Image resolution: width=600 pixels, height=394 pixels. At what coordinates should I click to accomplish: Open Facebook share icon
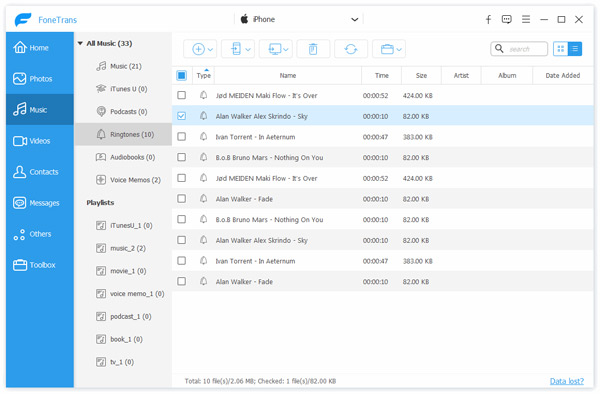(x=488, y=20)
